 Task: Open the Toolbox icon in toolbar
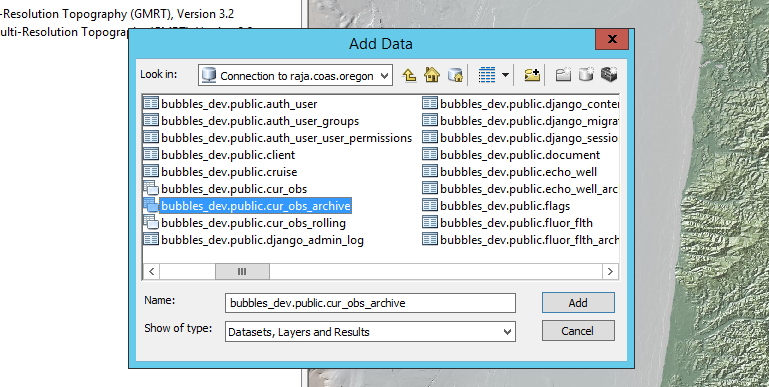coord(609,75)
